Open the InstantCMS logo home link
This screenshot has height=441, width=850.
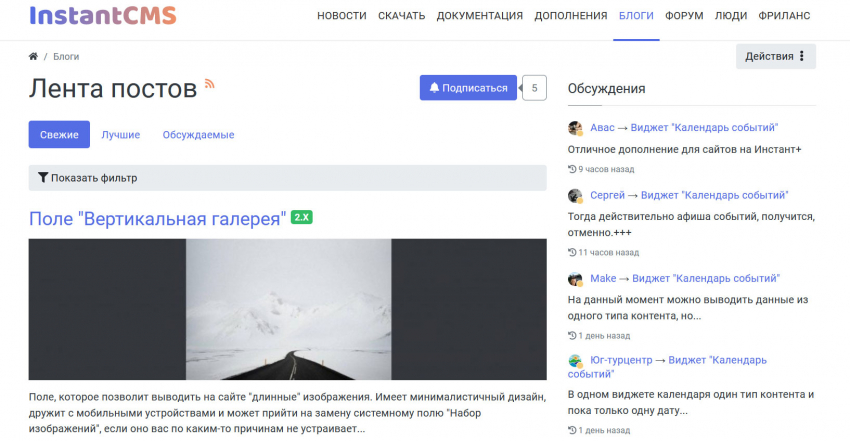(x=103, y=16)
